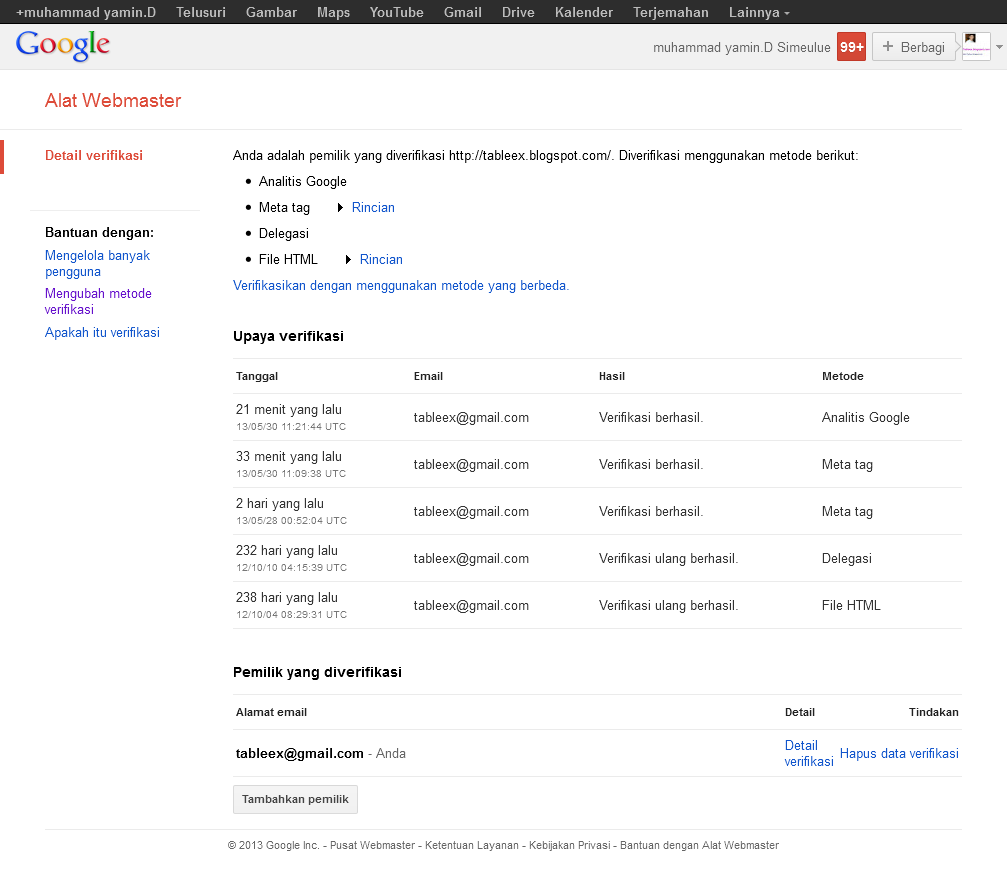Open the 99+ notifications badge
Image resolution: width=1007 pixels, height=890 pixels.
851,47
